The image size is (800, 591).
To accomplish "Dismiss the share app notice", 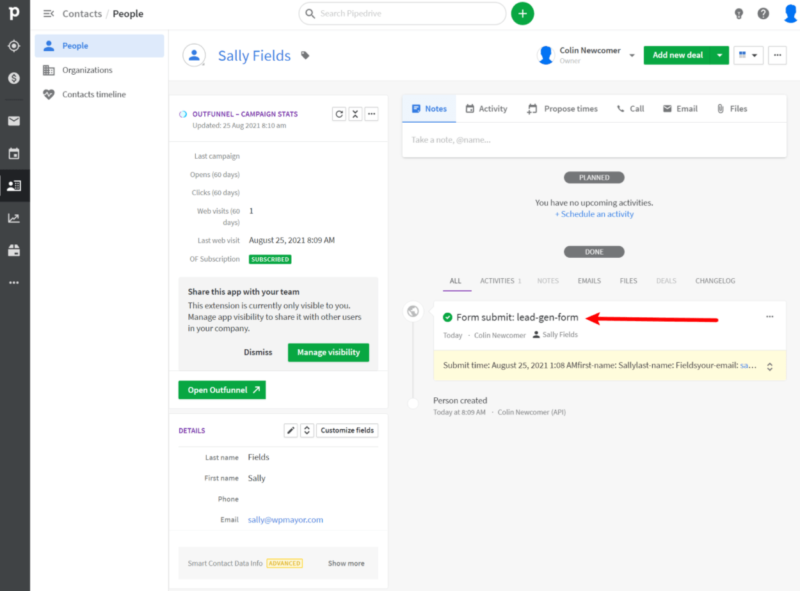I will click(x=258, y=353).
